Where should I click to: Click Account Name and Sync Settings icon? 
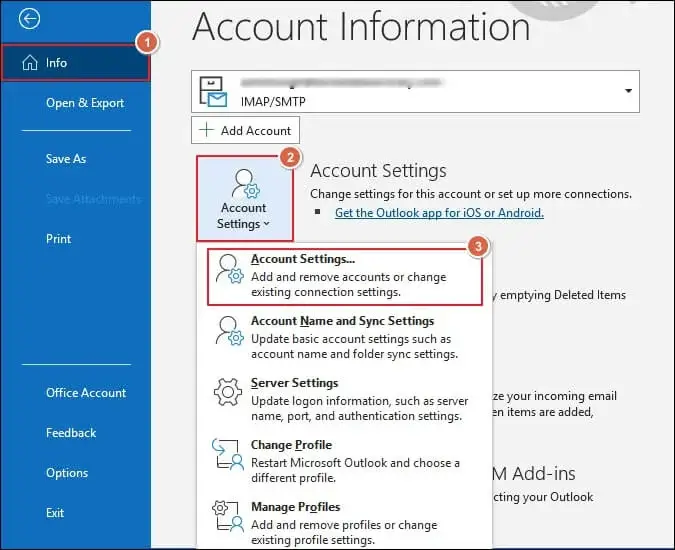tap(229, 331)
